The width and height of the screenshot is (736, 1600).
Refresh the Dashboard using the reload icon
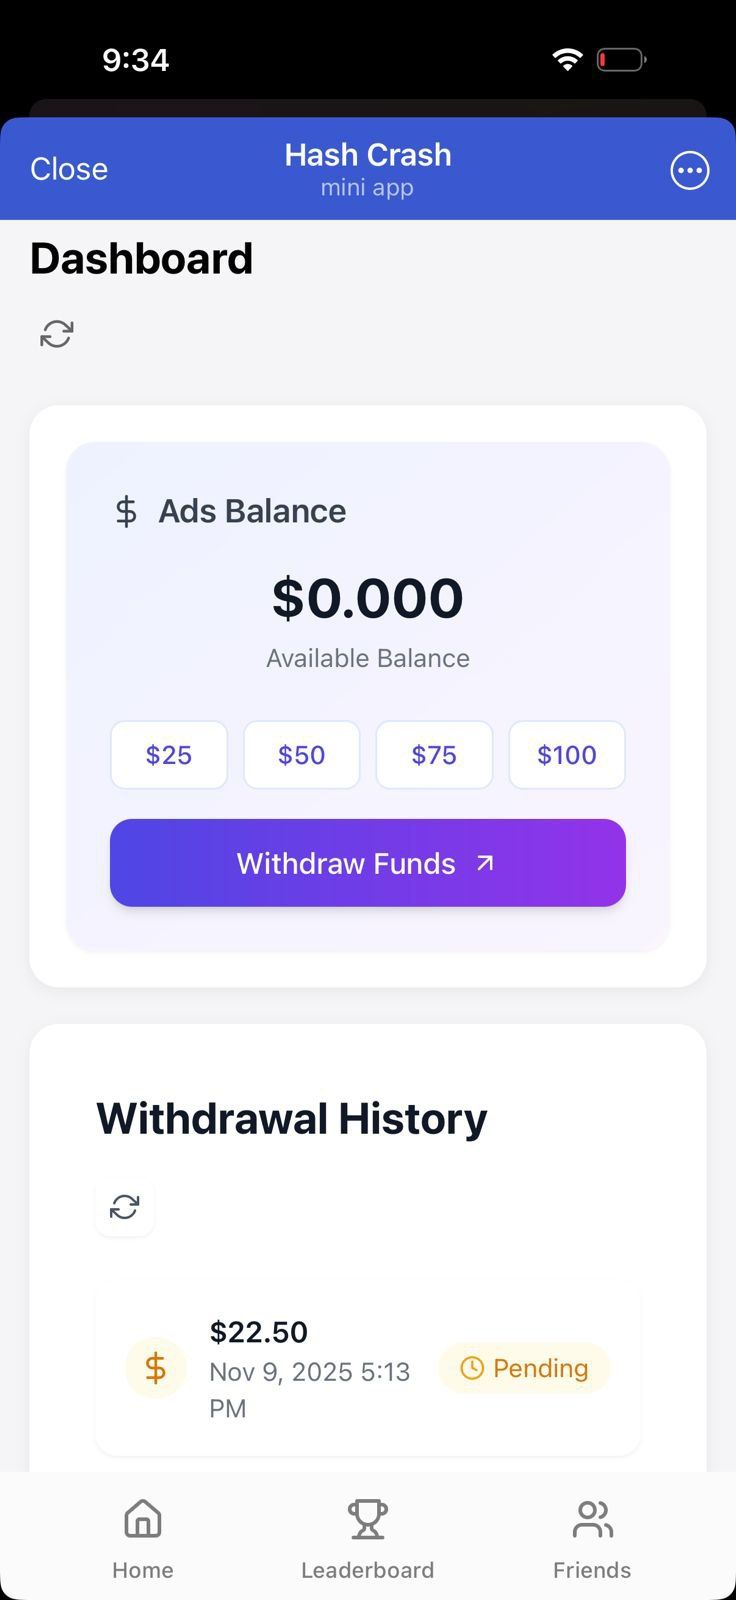tap(57, 334)
